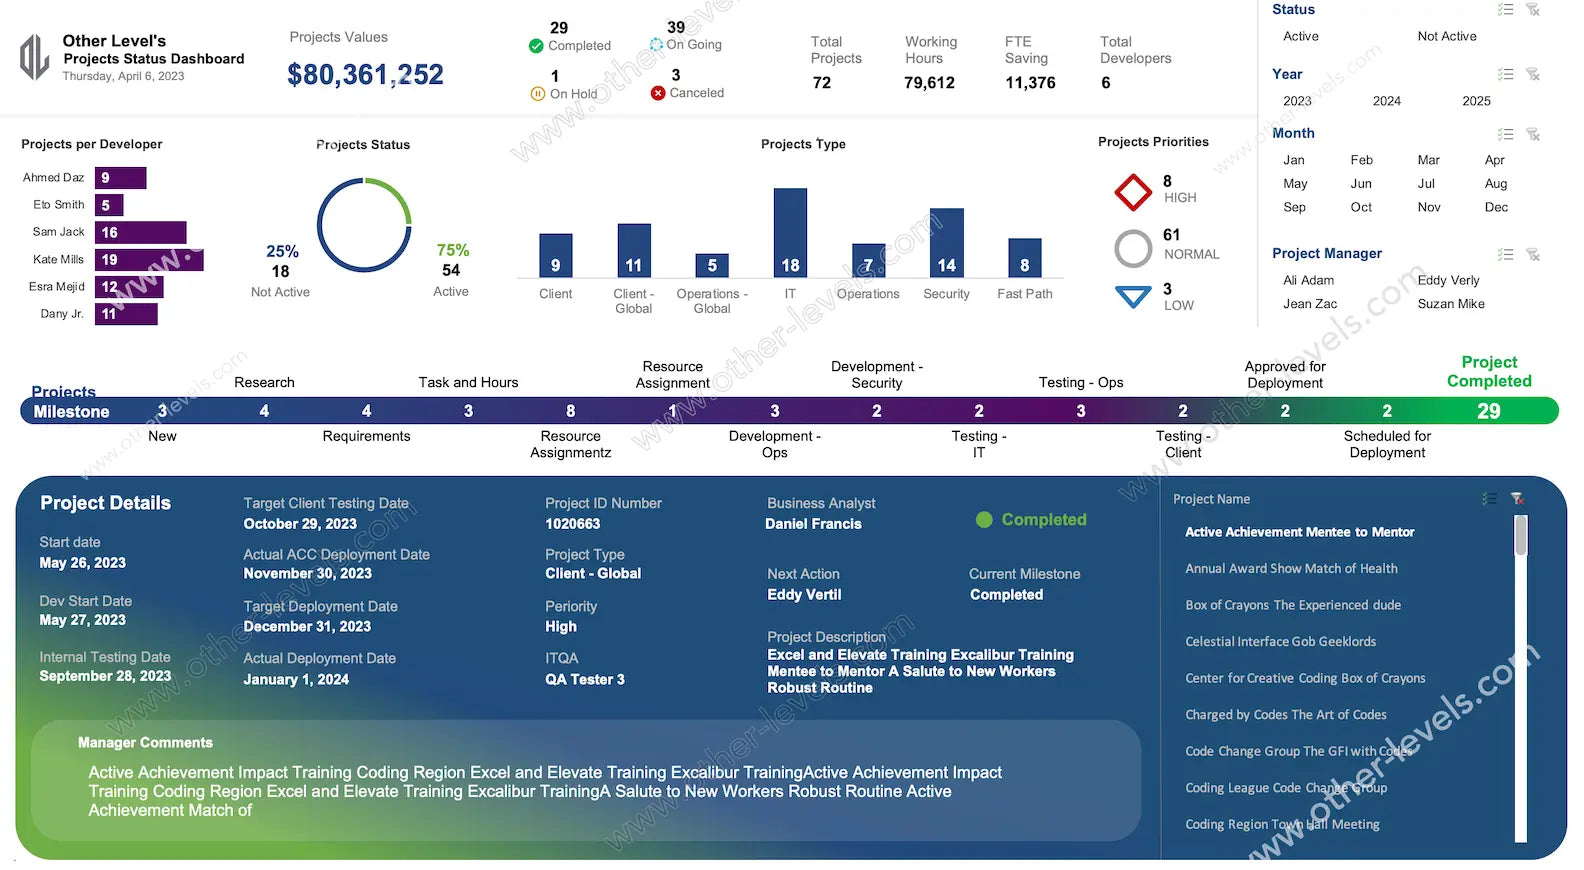The image size is (1584, 870).
Task: Filter by month Oct
Action: click(x=1361, y=208)
